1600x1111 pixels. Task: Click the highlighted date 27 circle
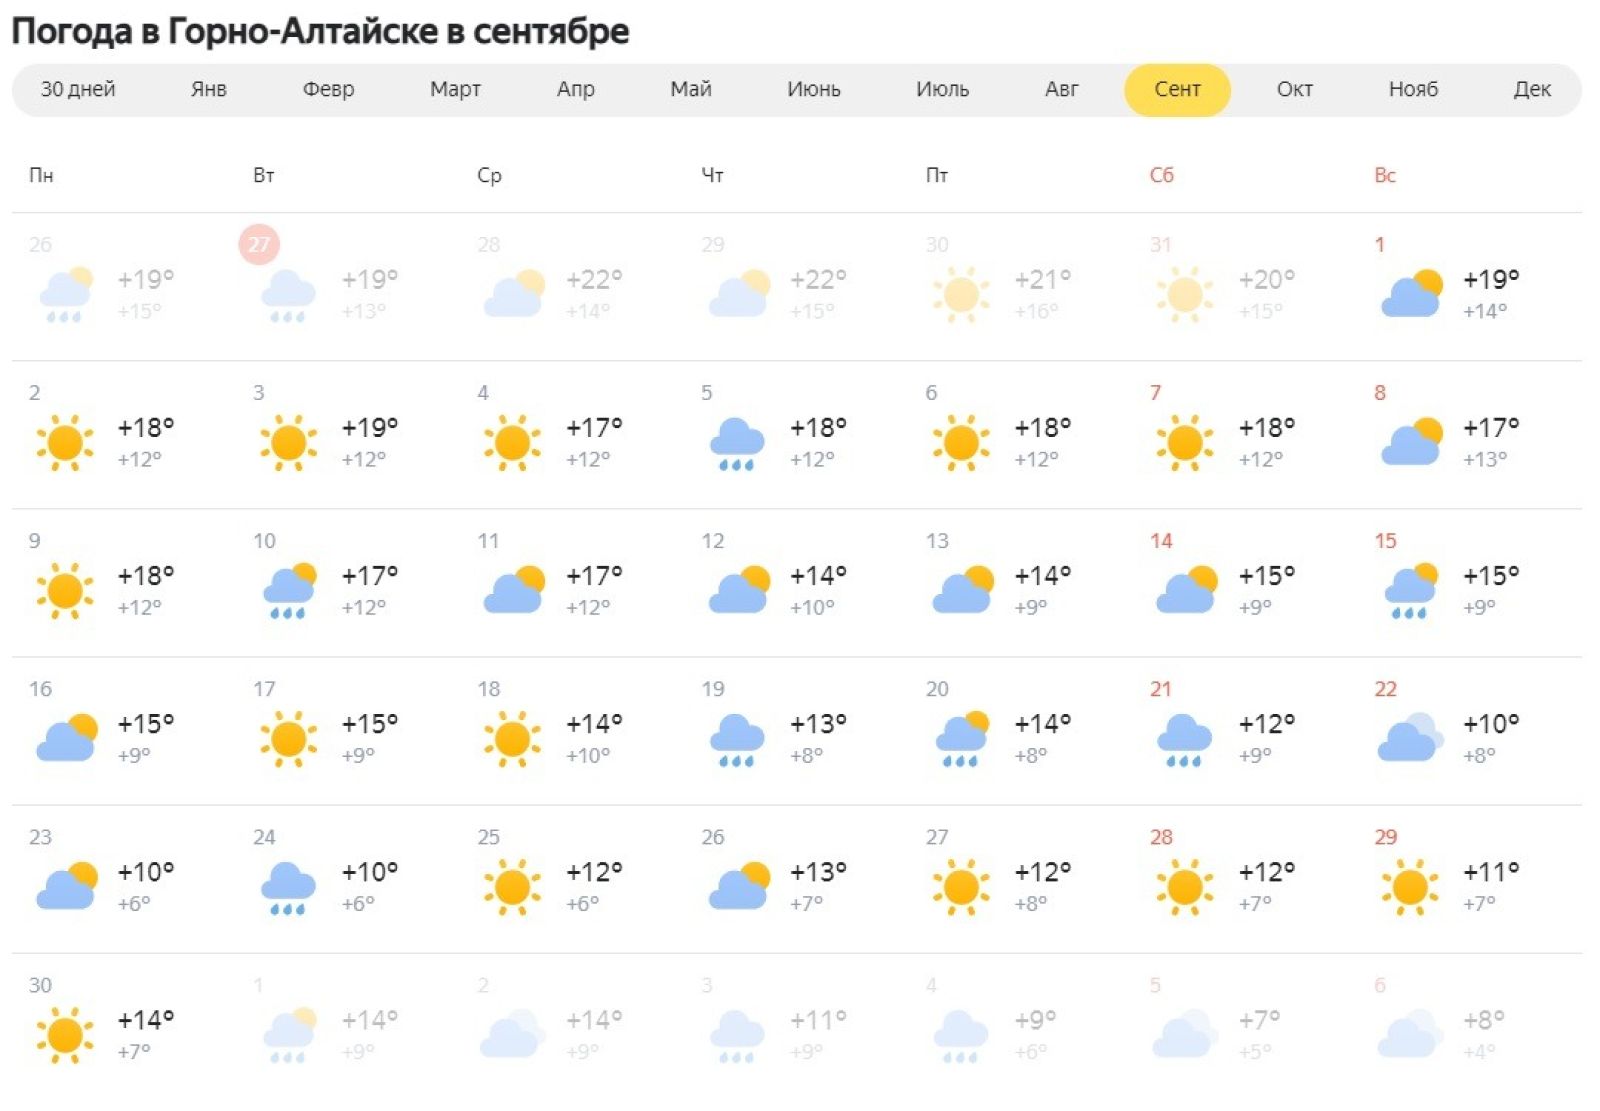(259, 244)
